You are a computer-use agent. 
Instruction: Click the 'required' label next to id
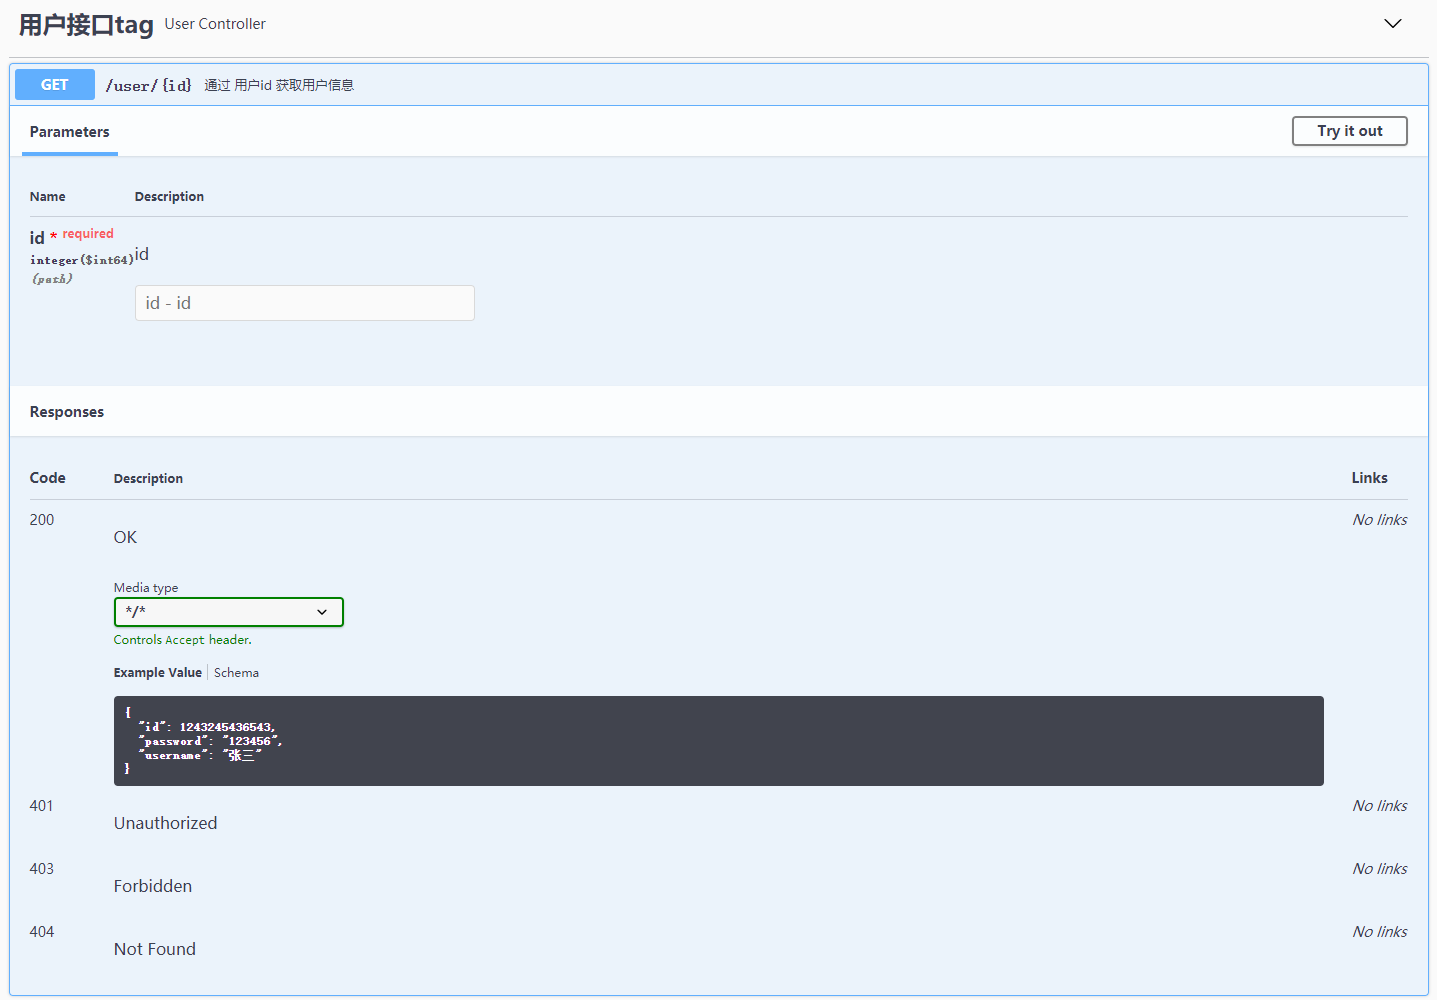tap(88, 234)
